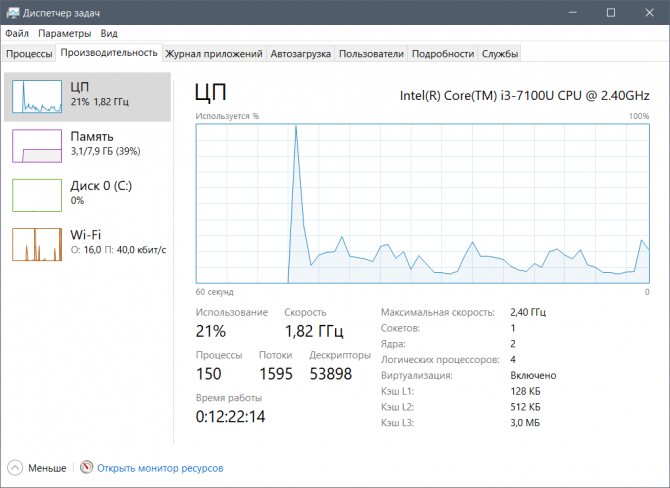The width and height of the screenshot is (670, 488).
Task: Click the main CPU usage graph
Action: pos(423,203)
